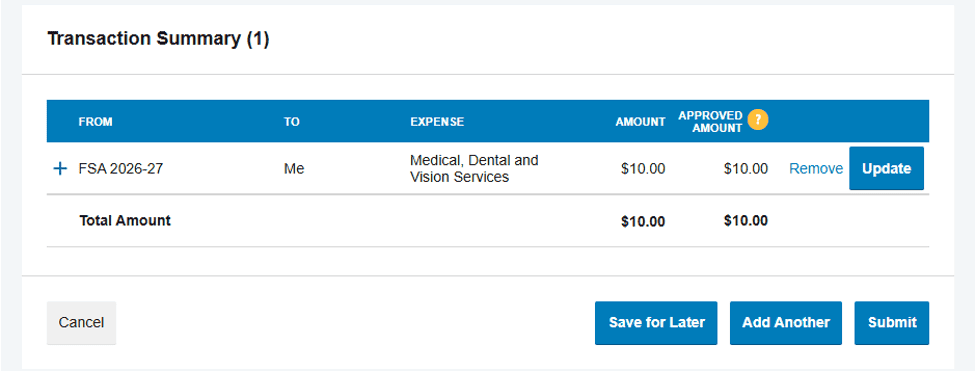Choose Save for Later
This screenshot has width=975, height=371.
click(x=656, y=323)
